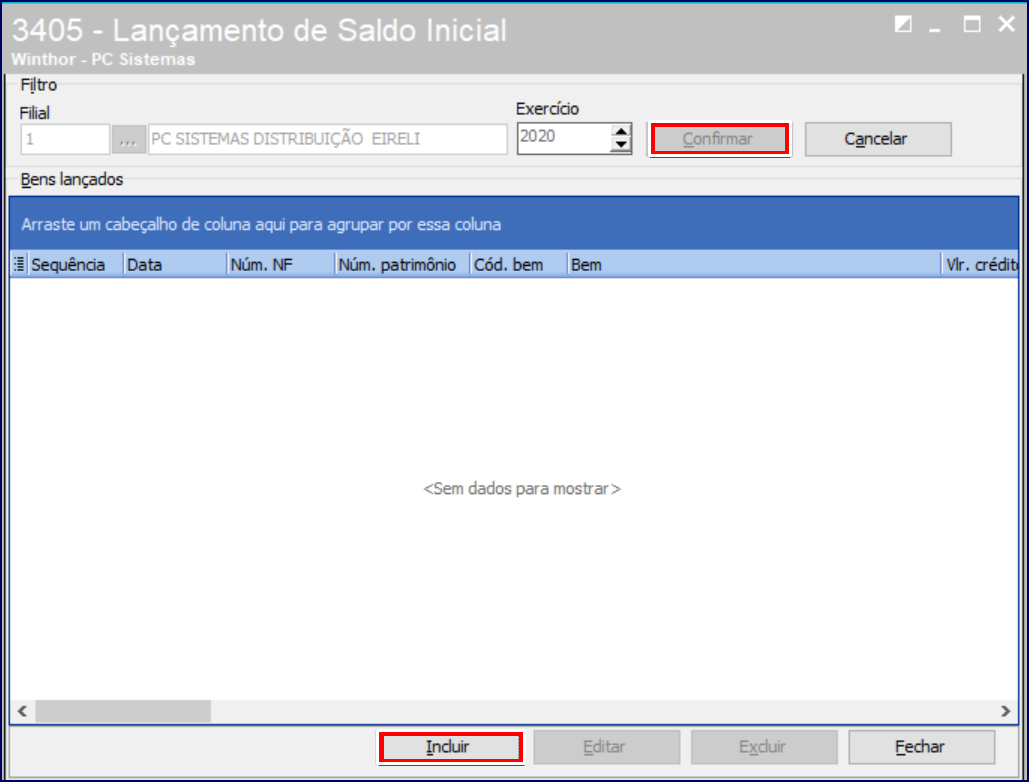This screenshot has height=782, width=1029.
Task: Sort by Núm. NF column header
Action: coord(281,264)
